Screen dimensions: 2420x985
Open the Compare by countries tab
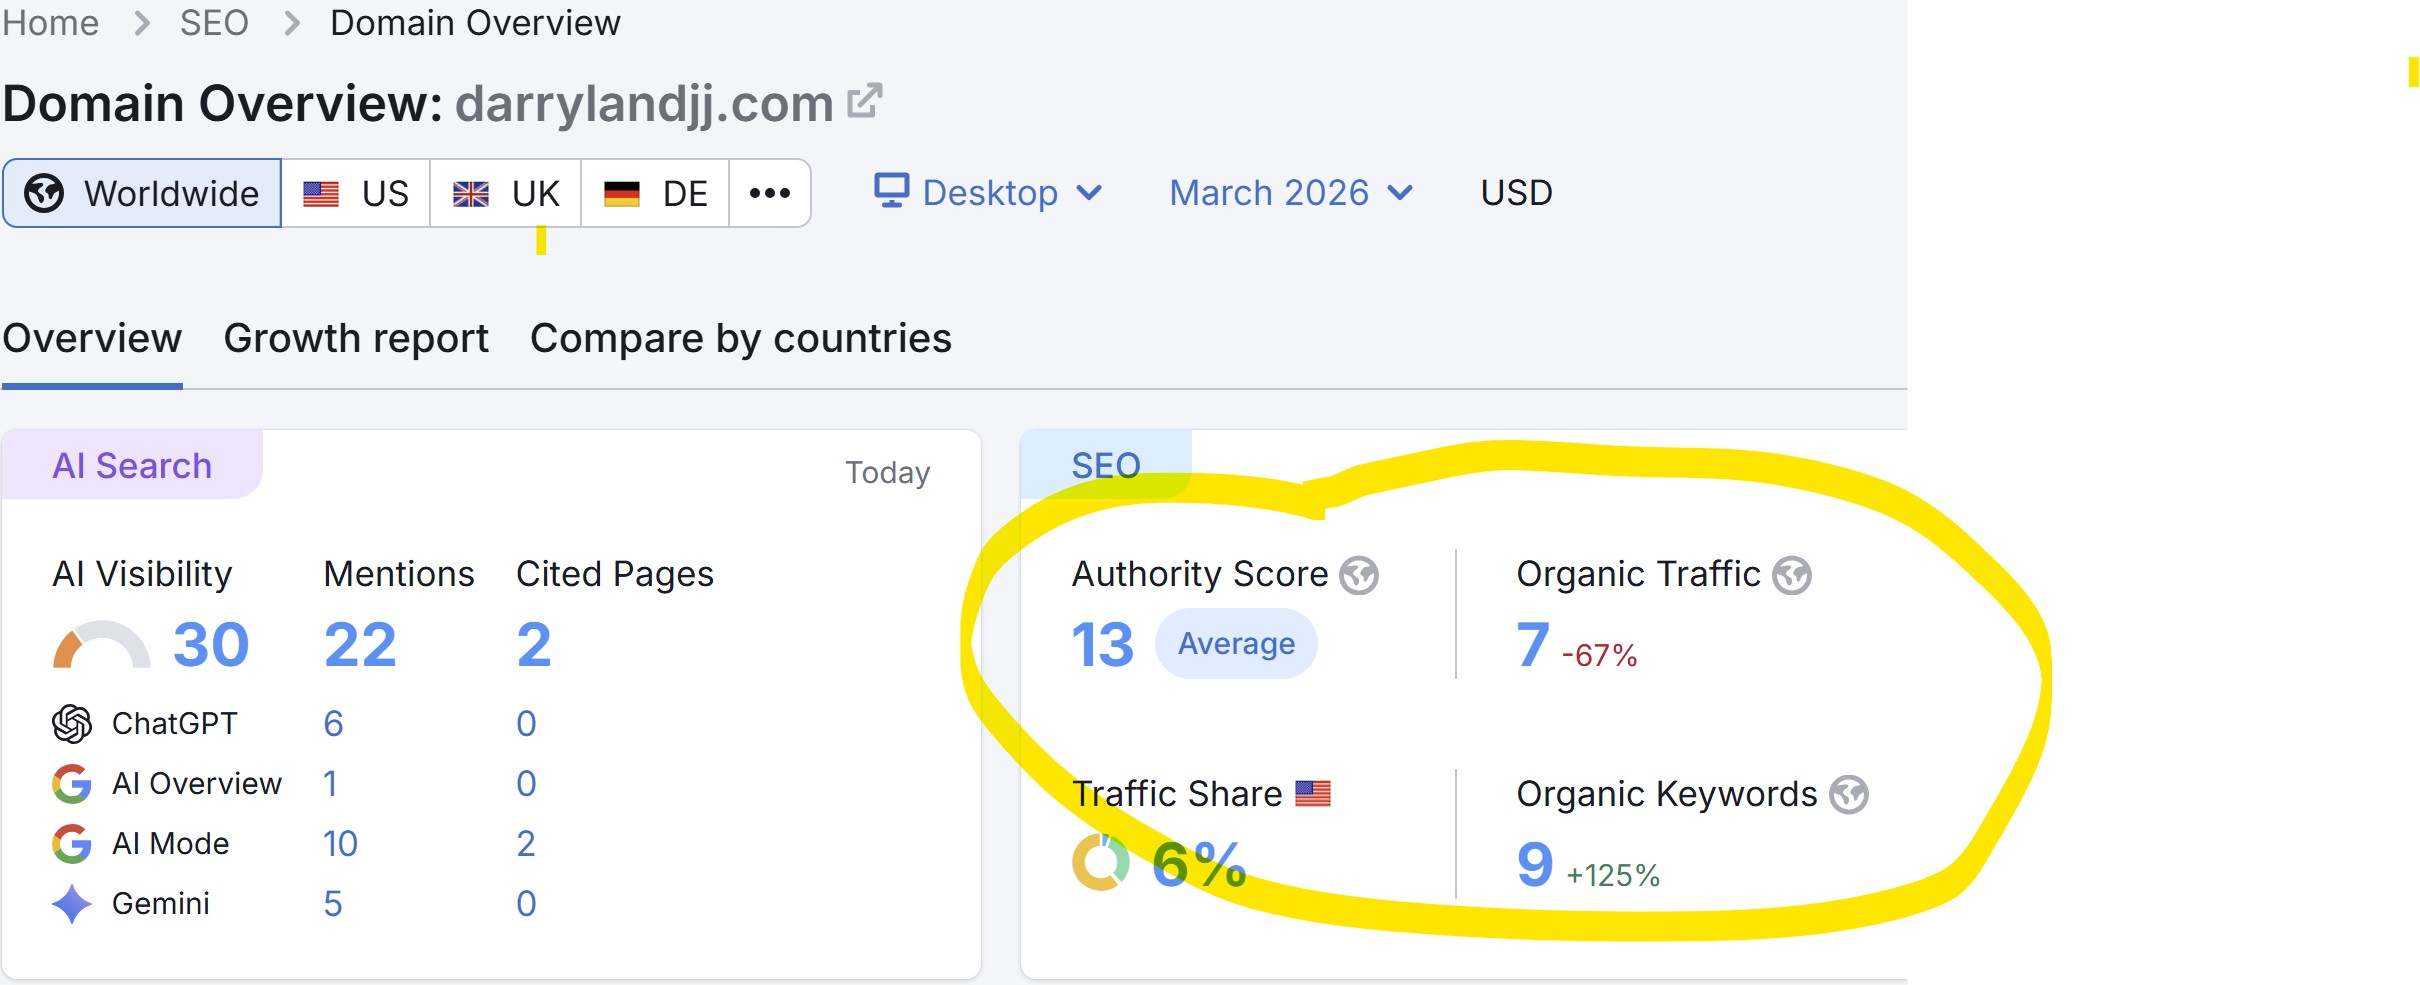click(740, 338)
